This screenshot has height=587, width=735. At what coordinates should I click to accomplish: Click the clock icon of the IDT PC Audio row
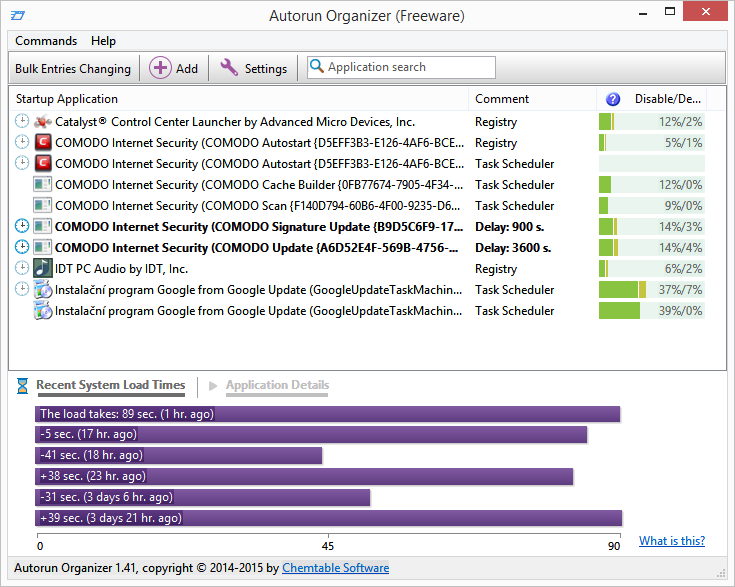(22, 268)
